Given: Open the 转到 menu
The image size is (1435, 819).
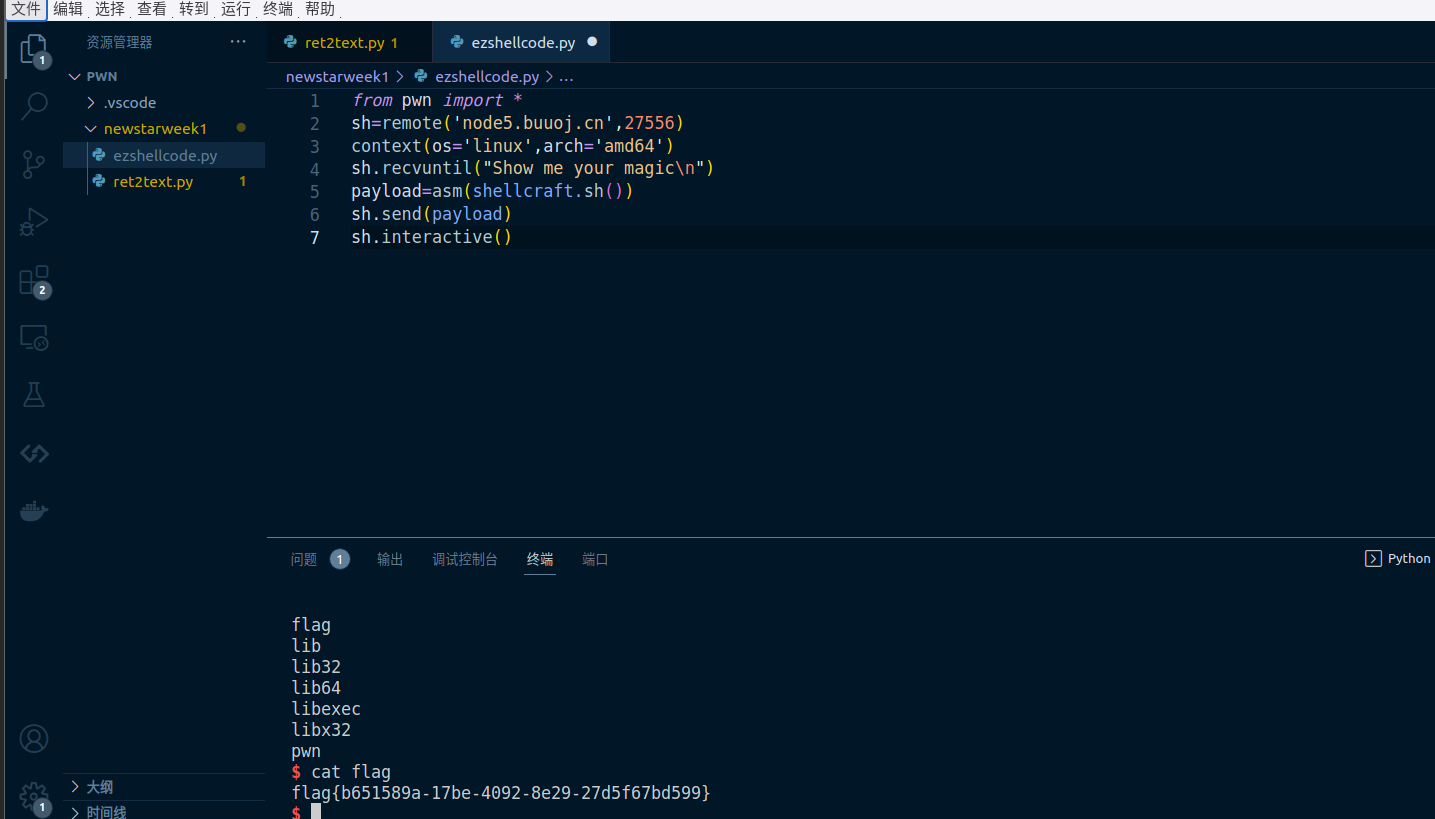Looking at the screenshot, I should (194, 9).
